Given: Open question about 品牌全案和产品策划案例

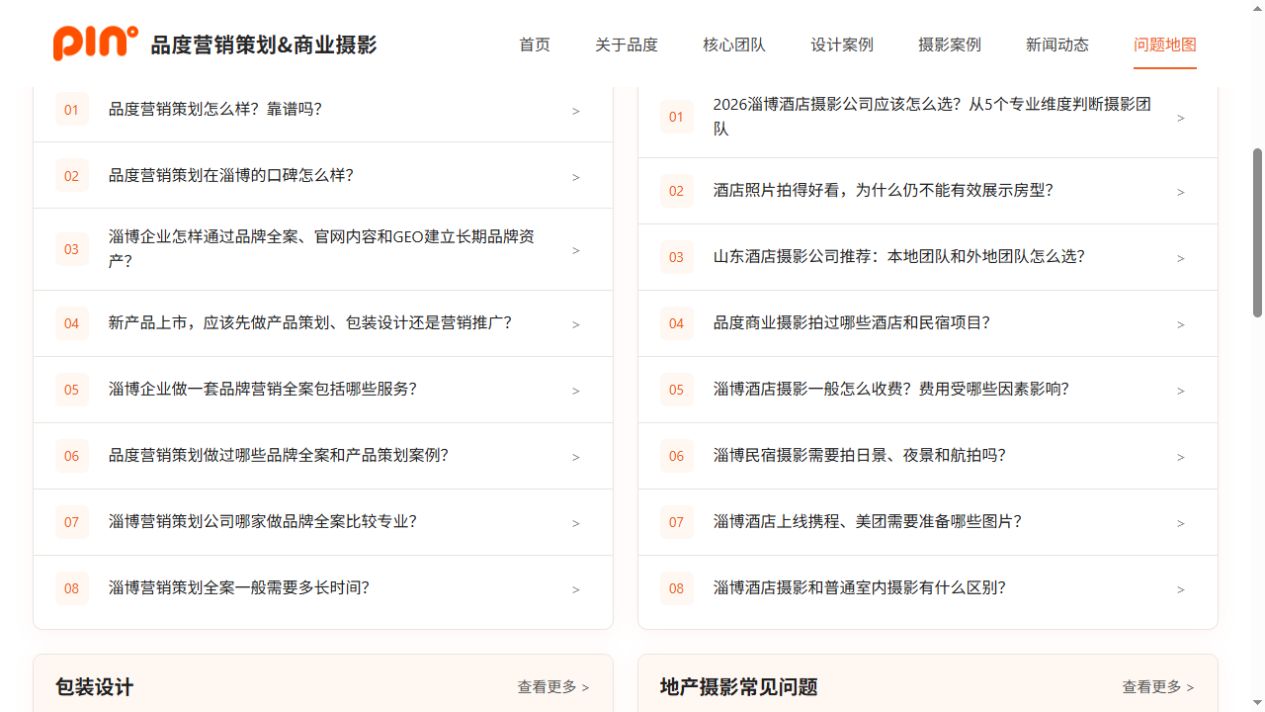Looking at the screenshot, I should [323, 456].
